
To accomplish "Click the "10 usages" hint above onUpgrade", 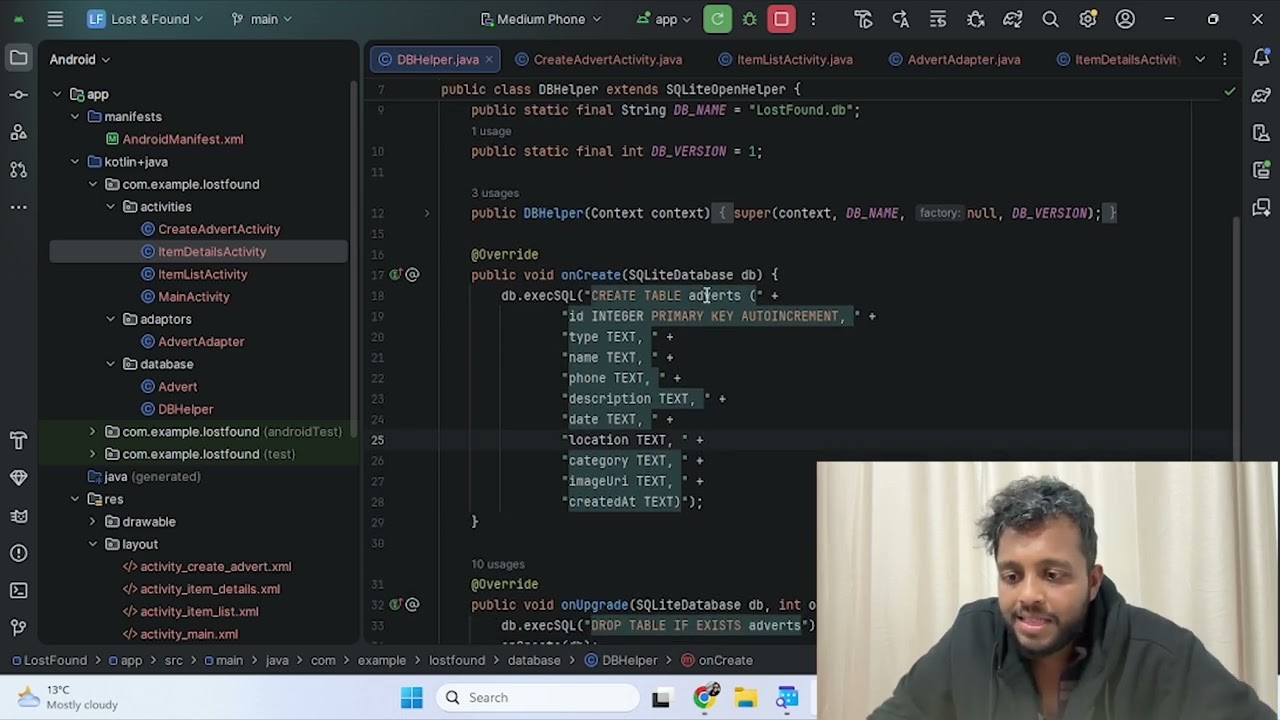I will [x=498, y=564].
